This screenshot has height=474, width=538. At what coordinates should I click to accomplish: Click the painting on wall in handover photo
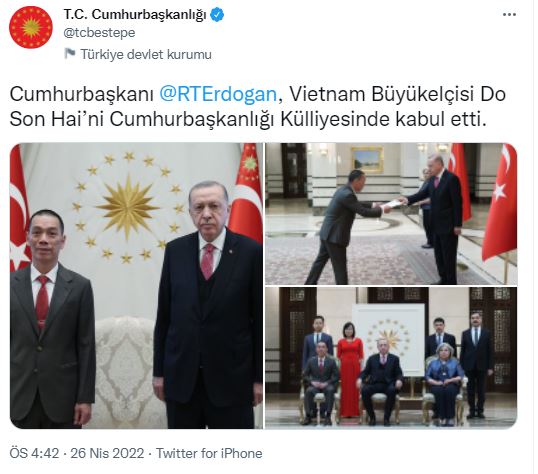[x=367, y=159]
